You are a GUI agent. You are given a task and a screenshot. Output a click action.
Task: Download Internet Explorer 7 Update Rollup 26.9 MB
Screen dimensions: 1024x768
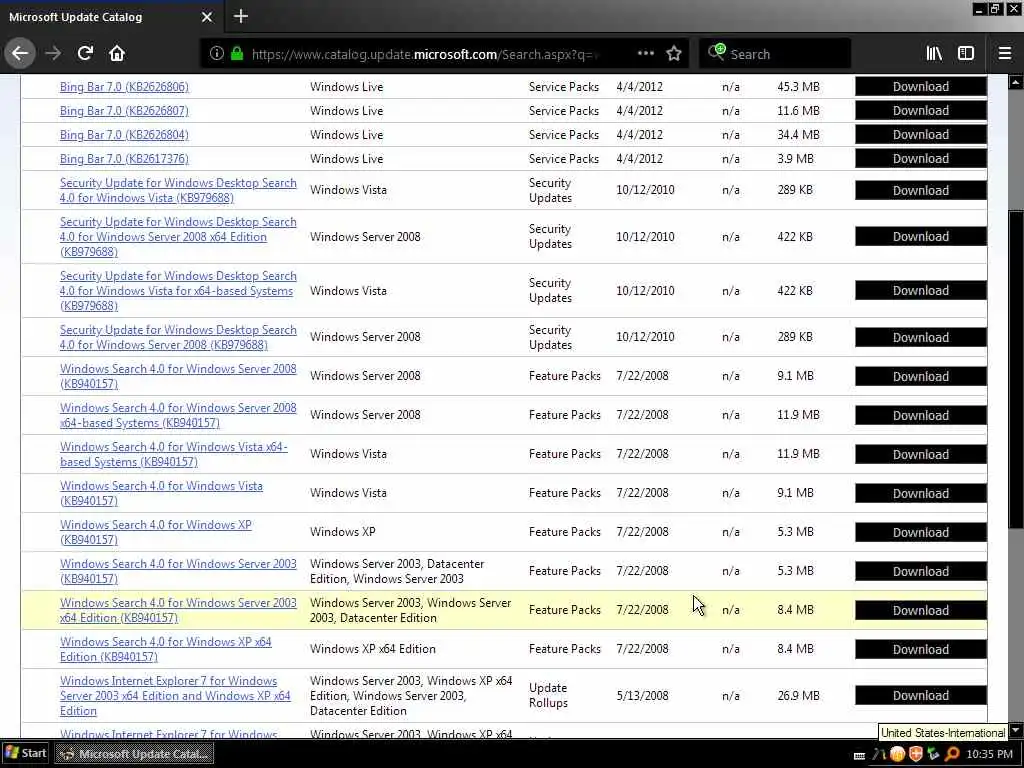tap(920, 696)
